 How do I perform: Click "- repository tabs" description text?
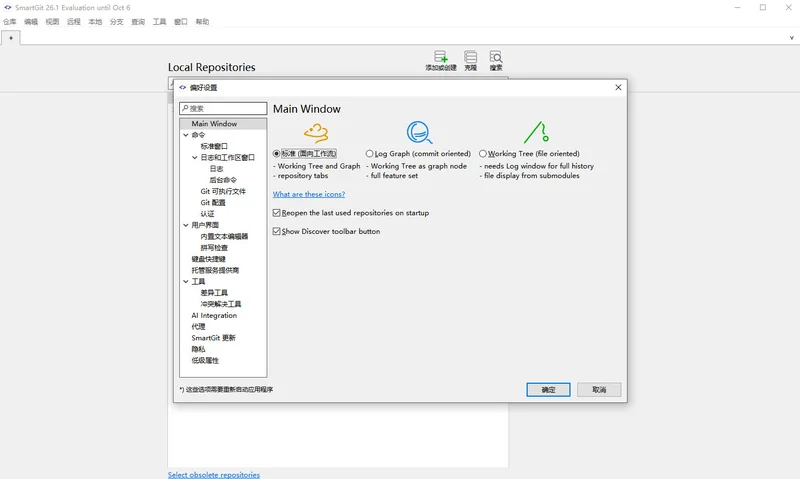[301, 175]
